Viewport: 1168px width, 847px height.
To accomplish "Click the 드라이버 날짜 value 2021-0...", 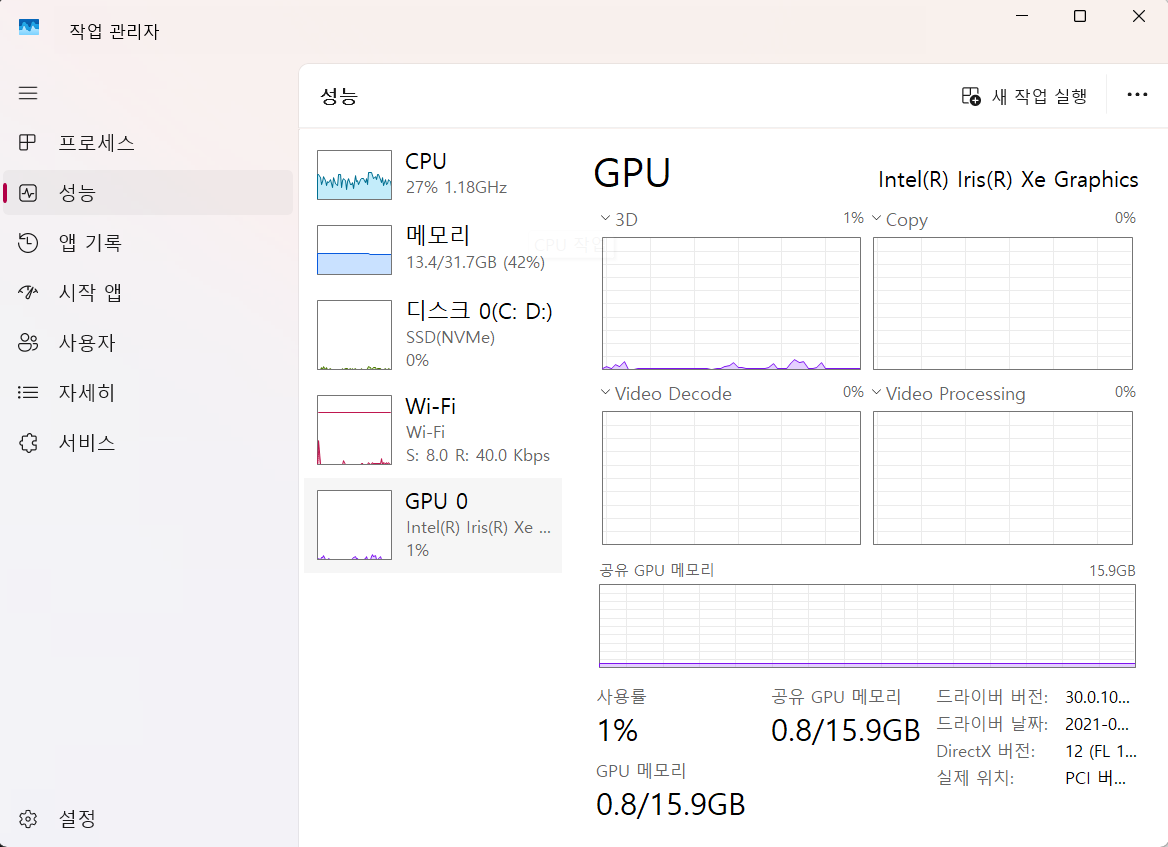I will [x=1097, y=724].
